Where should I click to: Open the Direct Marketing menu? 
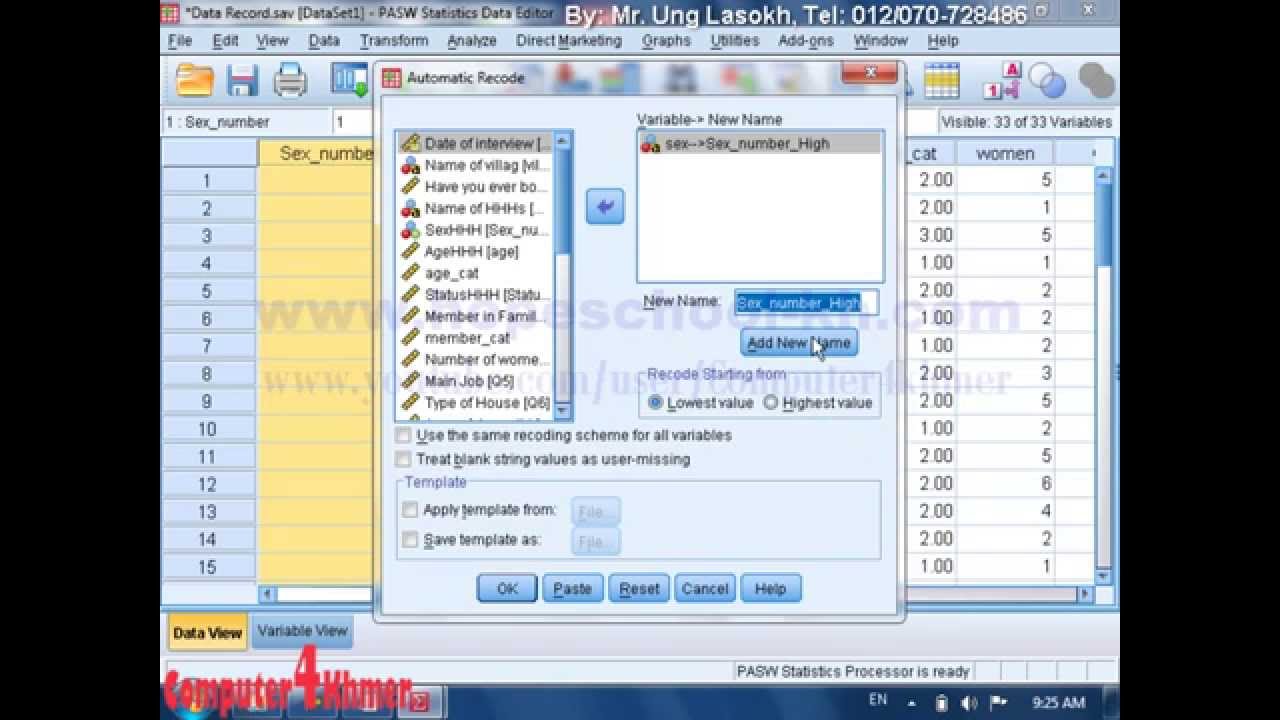pos(569,41)
